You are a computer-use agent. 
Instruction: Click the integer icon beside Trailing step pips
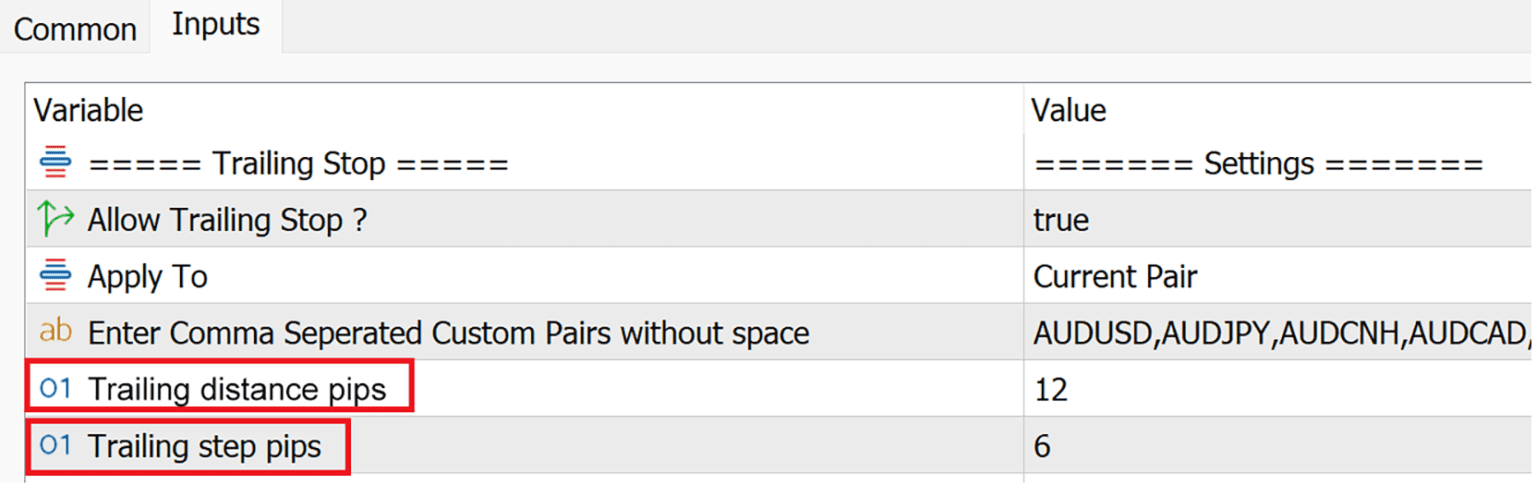56,445
